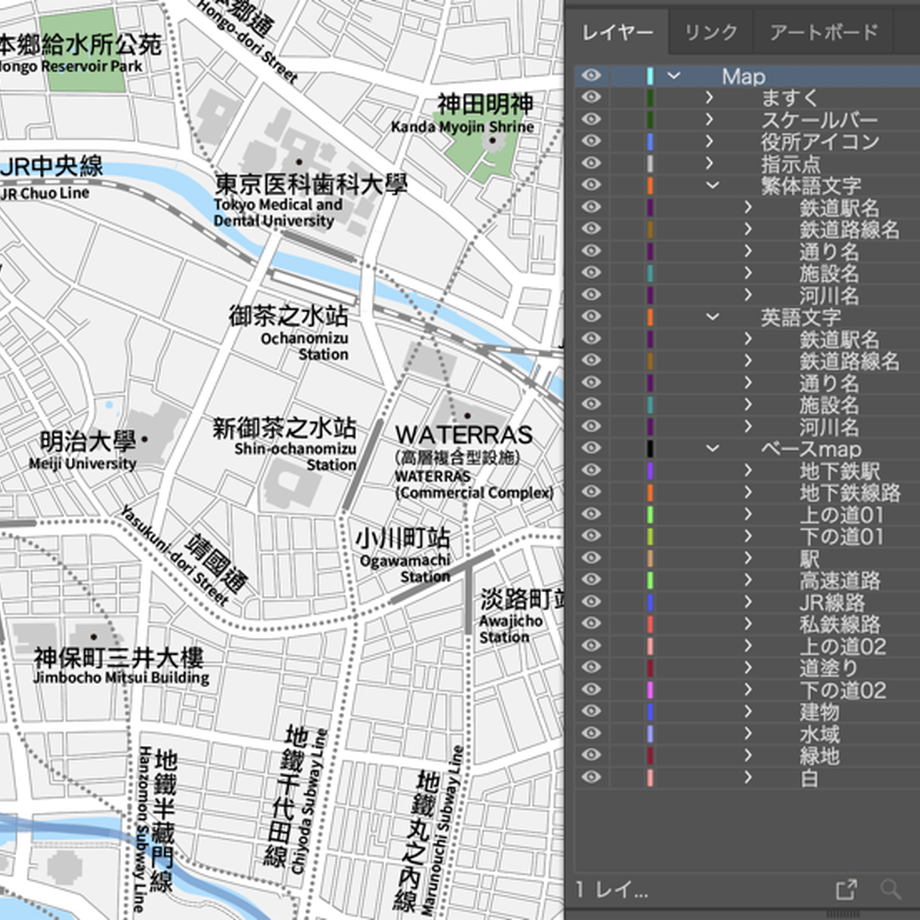This screenshot has height=920, width=920.
Task: Expand 河川名 under the 英語文字 group
Action: coord(748,427)
